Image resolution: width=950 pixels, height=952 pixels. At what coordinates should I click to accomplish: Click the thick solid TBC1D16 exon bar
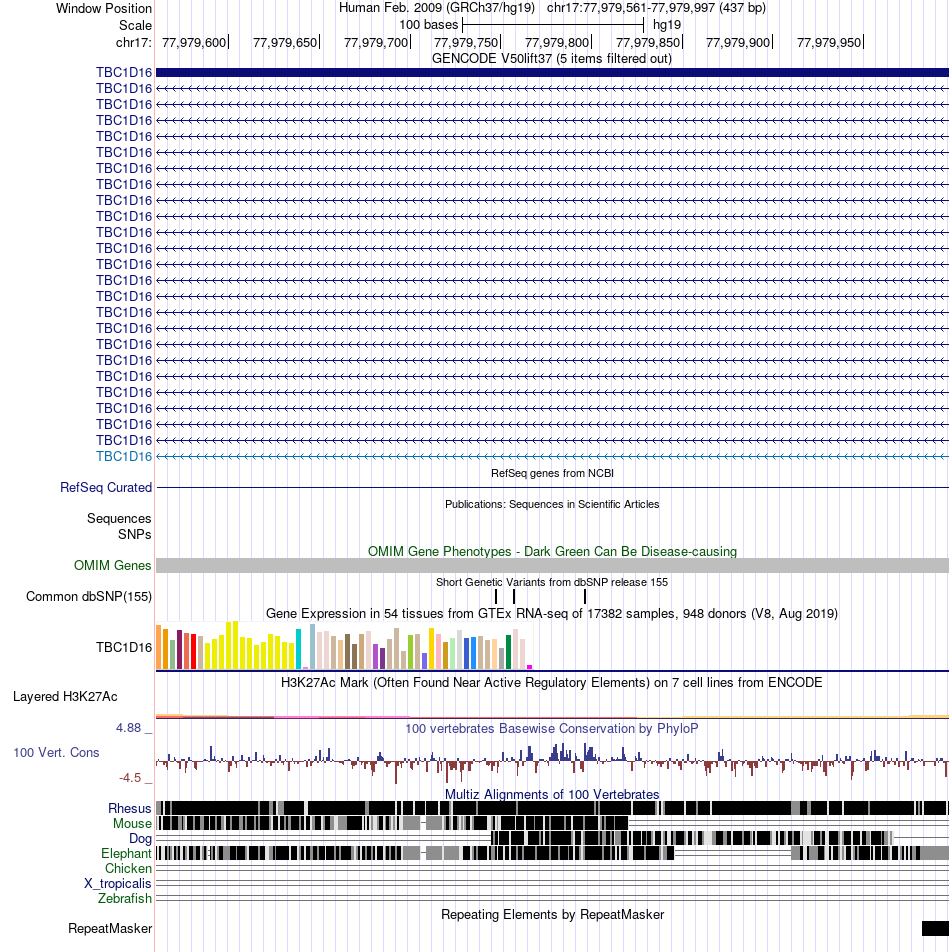pyautogui.click(x=552, y=72)
